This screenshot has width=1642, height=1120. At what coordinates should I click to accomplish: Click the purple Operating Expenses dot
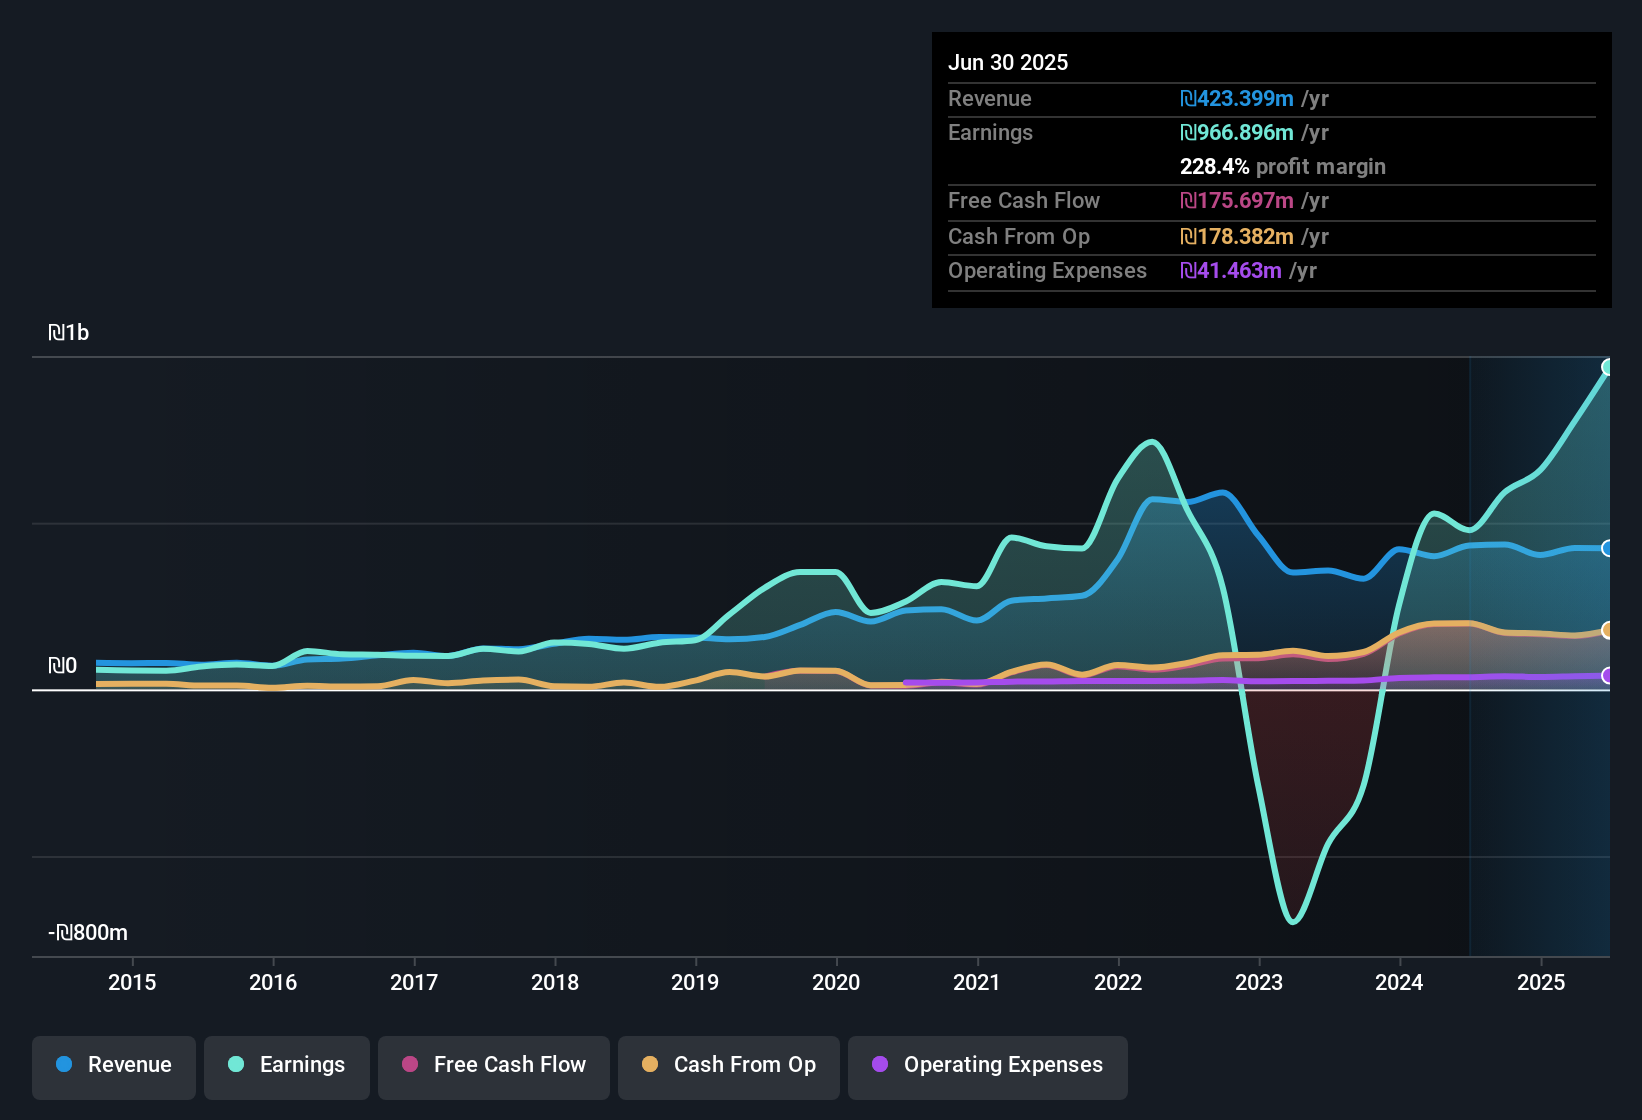point(880,1065)
